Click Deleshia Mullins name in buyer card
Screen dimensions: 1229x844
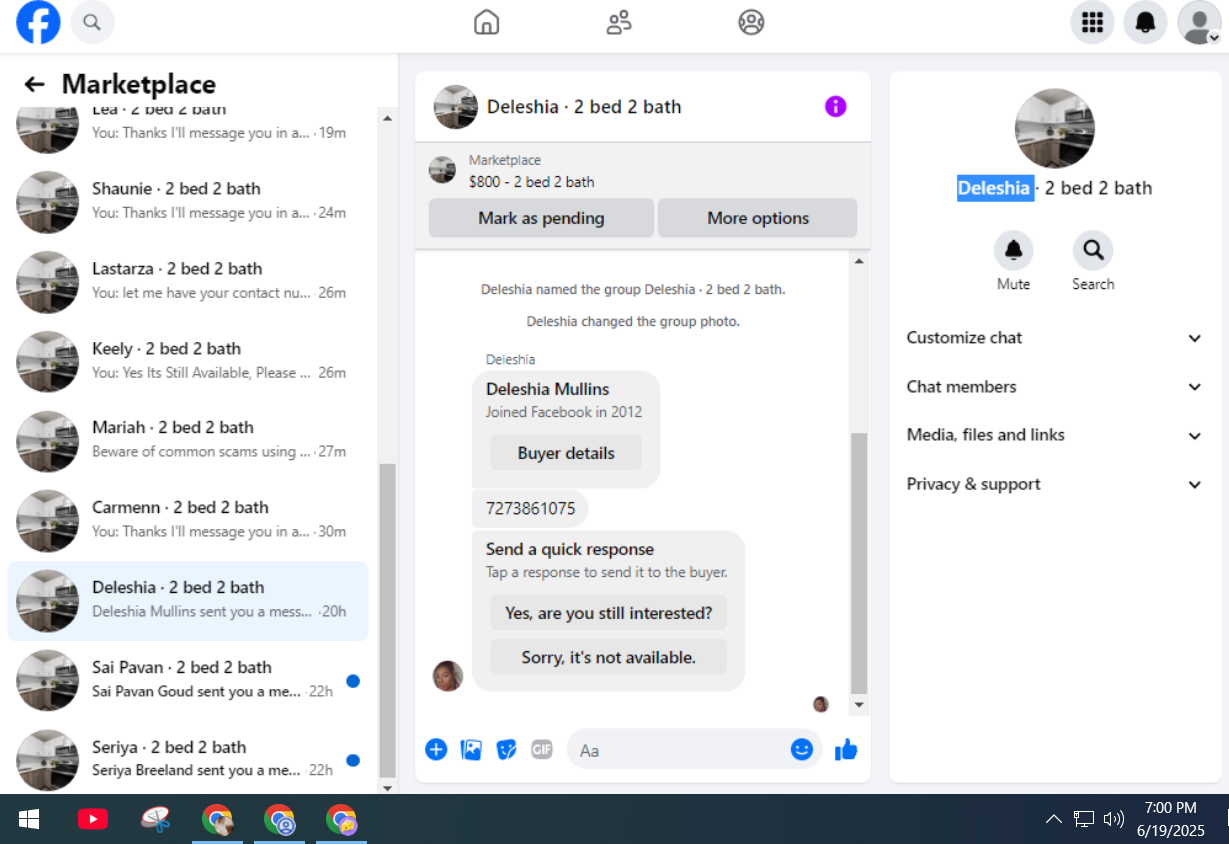click(547, 389)
